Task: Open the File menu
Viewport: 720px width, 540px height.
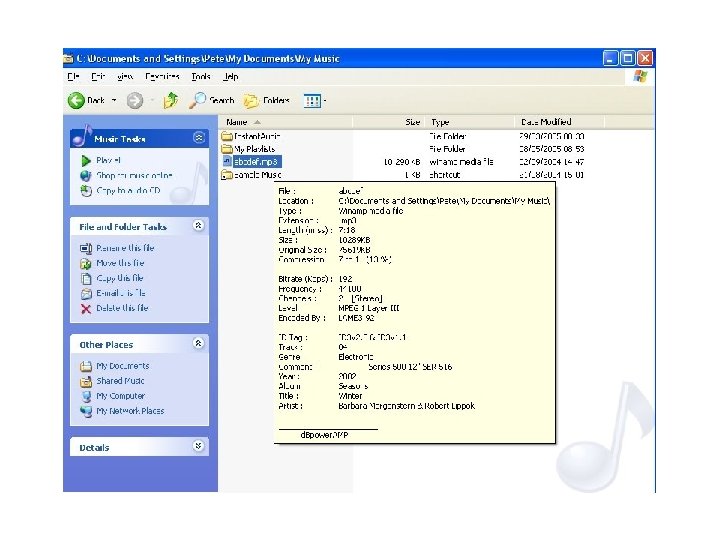Action: click(x=73, y=77)
